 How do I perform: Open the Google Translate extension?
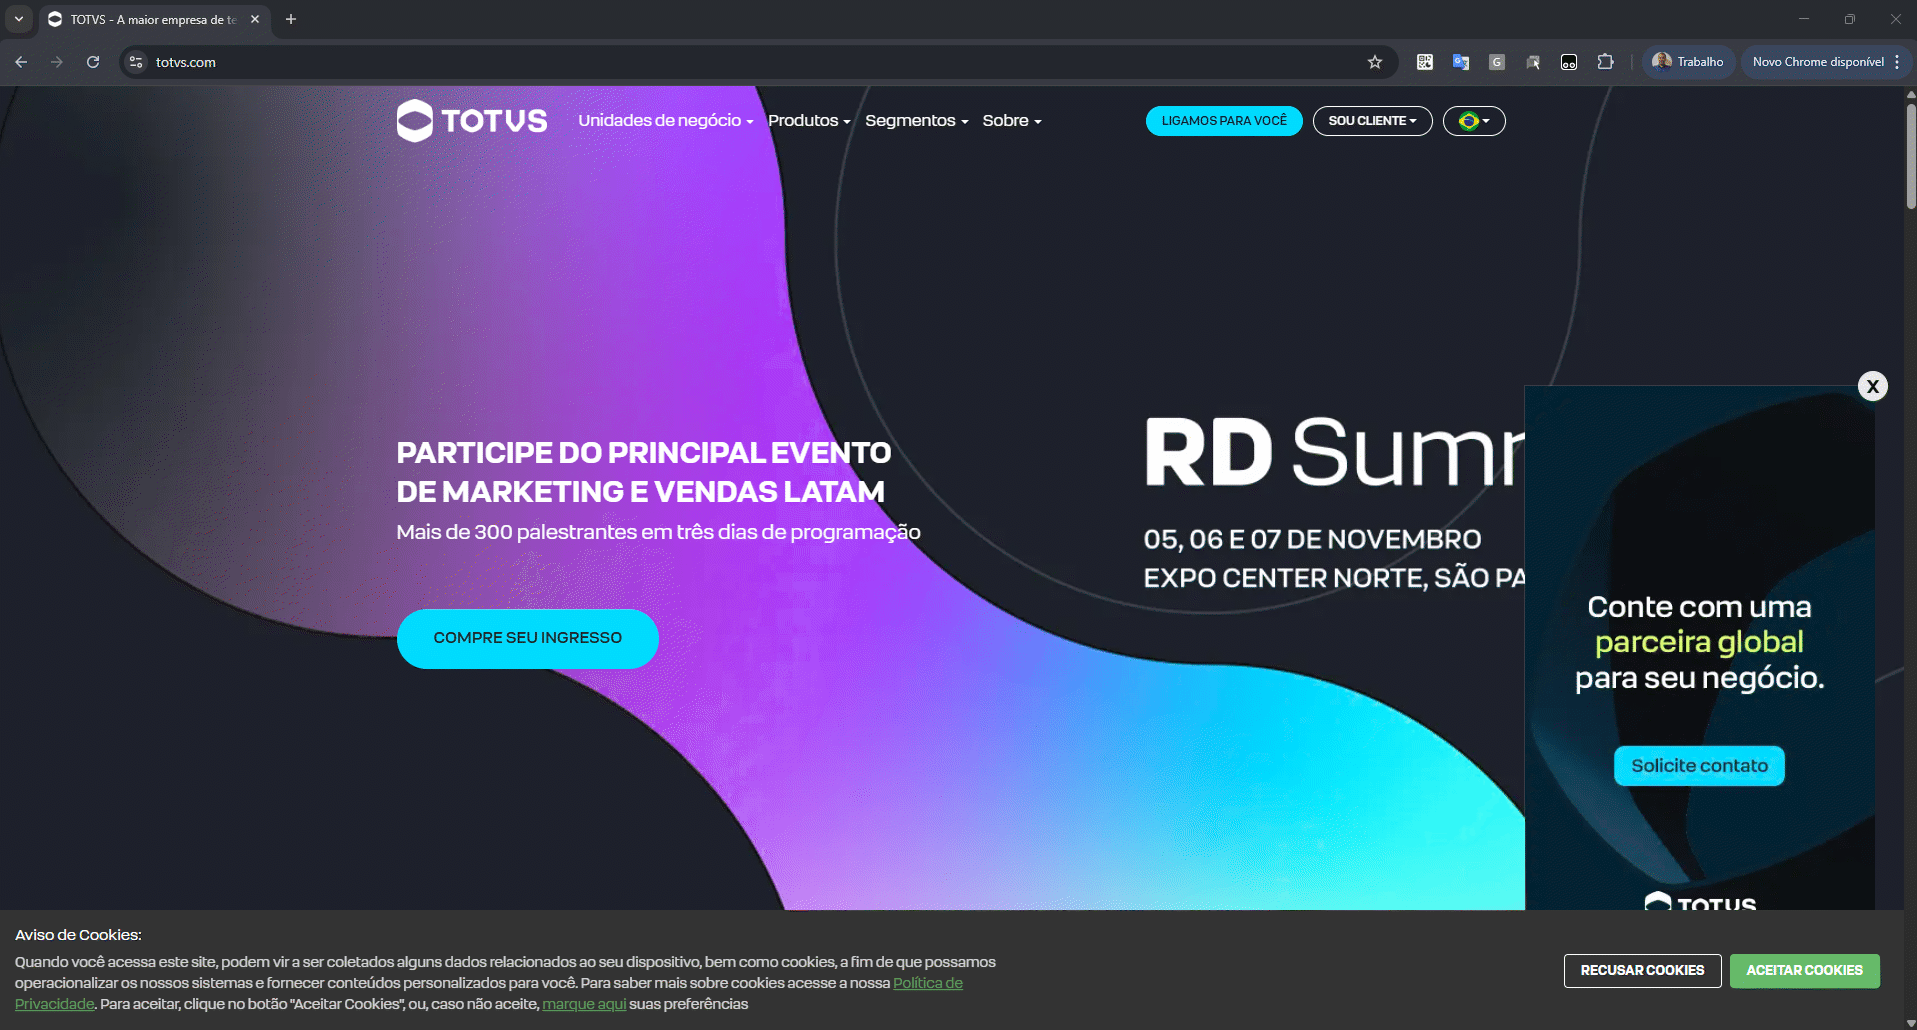point(1461,62)
